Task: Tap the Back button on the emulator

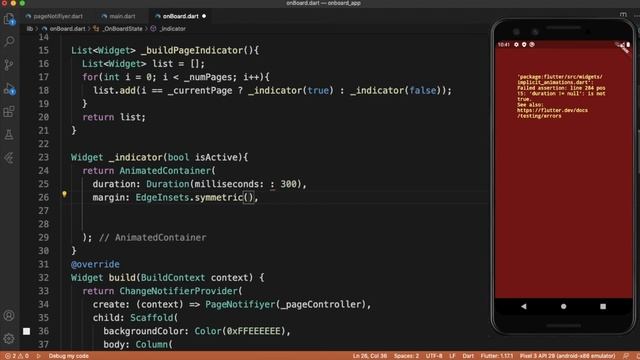Action: pyautogui.click(x=524, y=306)
